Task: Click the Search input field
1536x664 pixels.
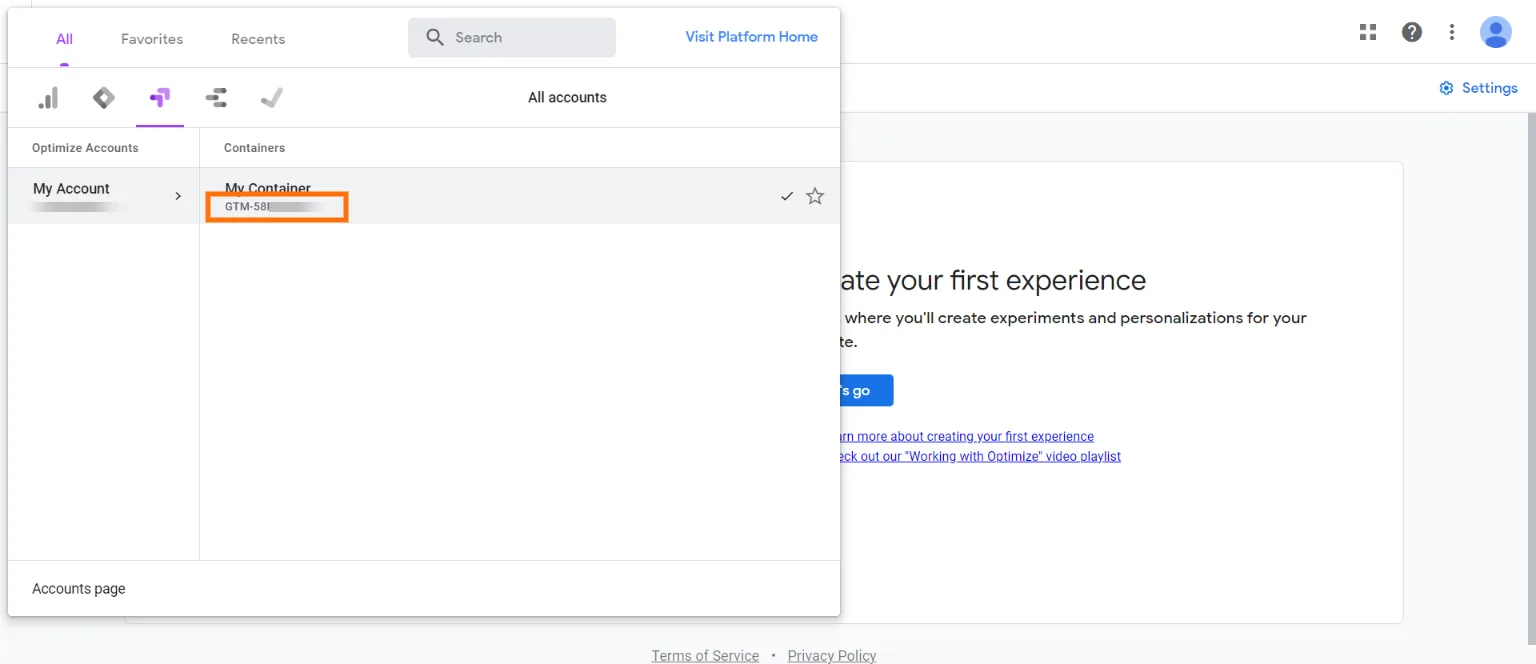Action: tap(520, 38)
